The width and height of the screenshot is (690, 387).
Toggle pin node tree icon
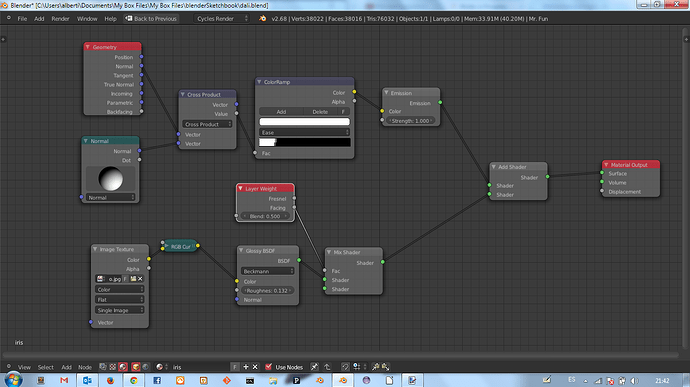click(314, 367)
